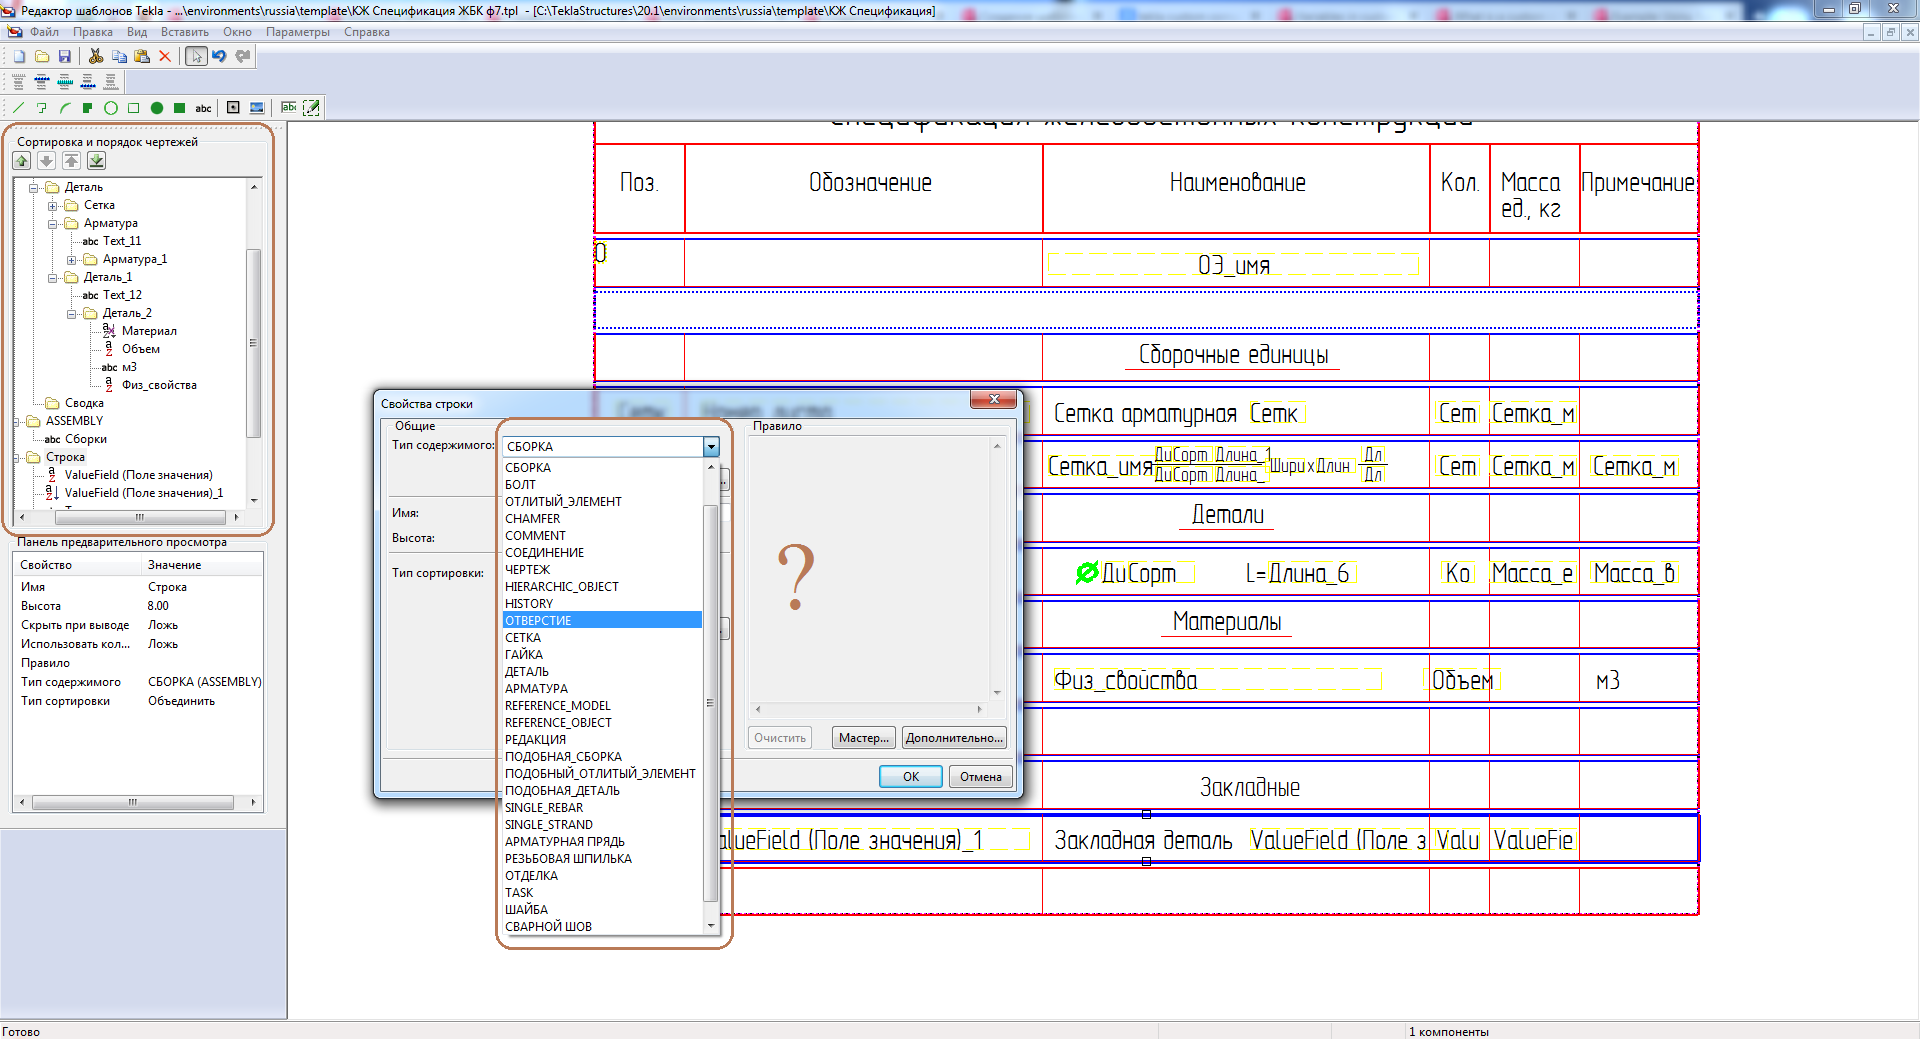Click the OK button in row properties dialog
The width and height of the screenshot is (1920, 1039).
(x=910, y=777)
